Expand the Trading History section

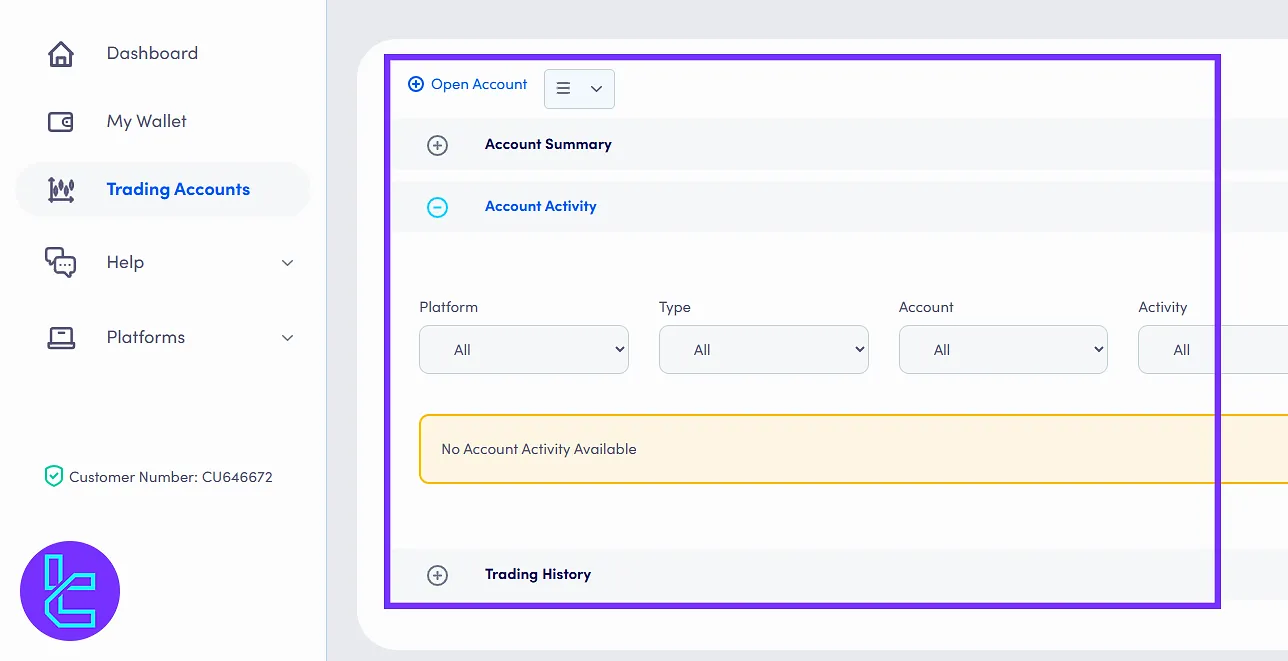coord(437,575)
